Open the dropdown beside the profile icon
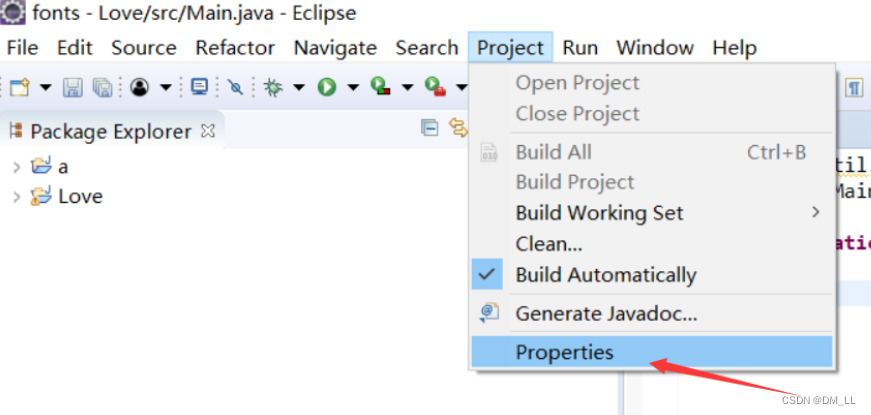This screenshot has height=415, width=871. click(x=166, y=87)
